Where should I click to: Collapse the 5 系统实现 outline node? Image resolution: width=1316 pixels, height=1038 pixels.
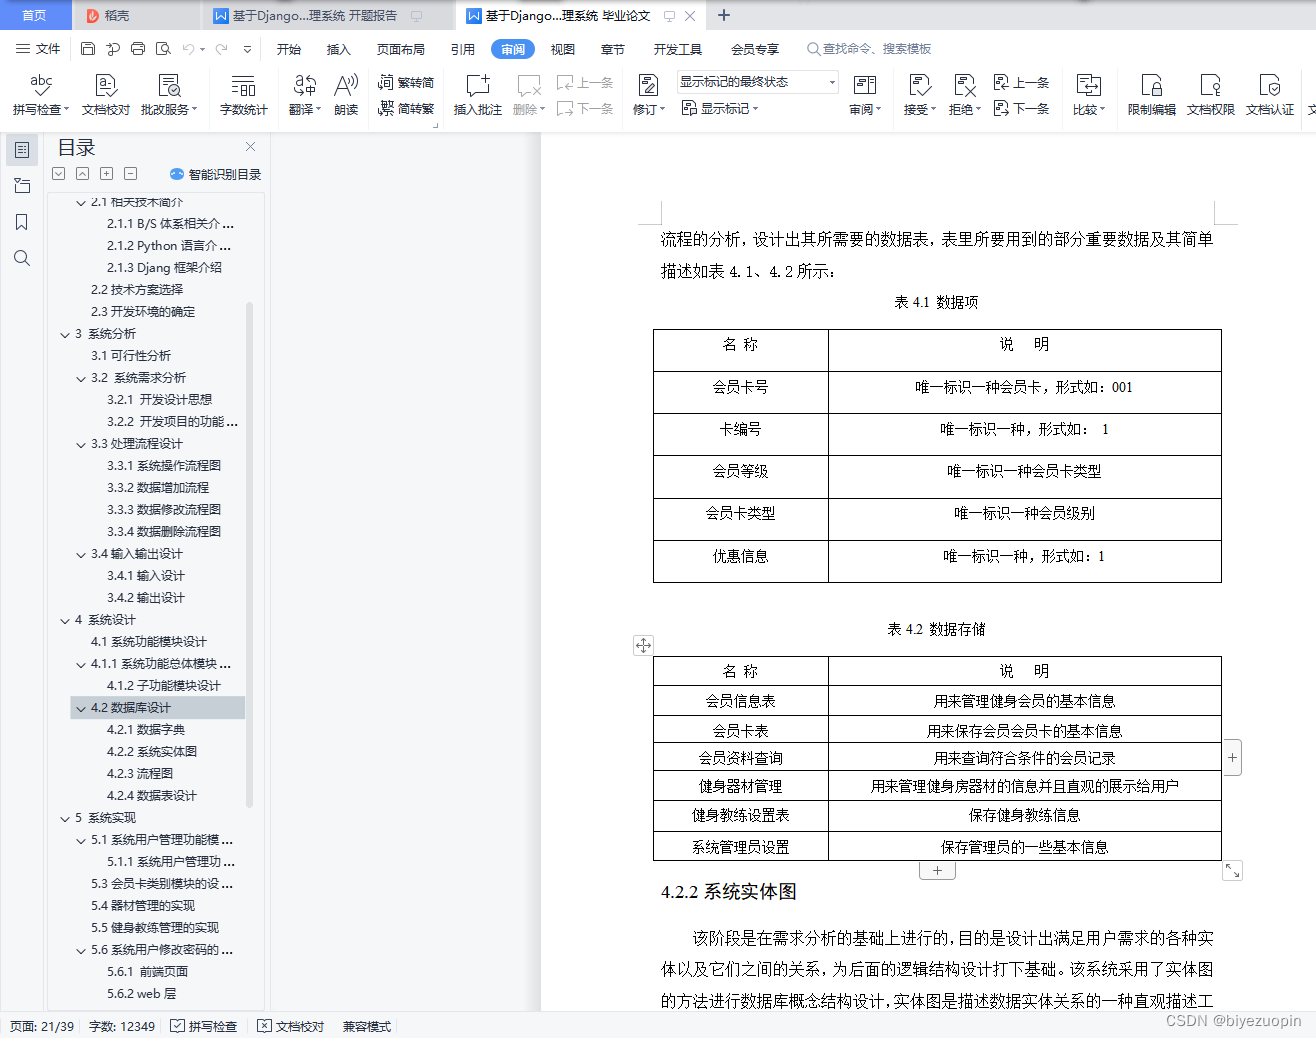coord(65,818)
